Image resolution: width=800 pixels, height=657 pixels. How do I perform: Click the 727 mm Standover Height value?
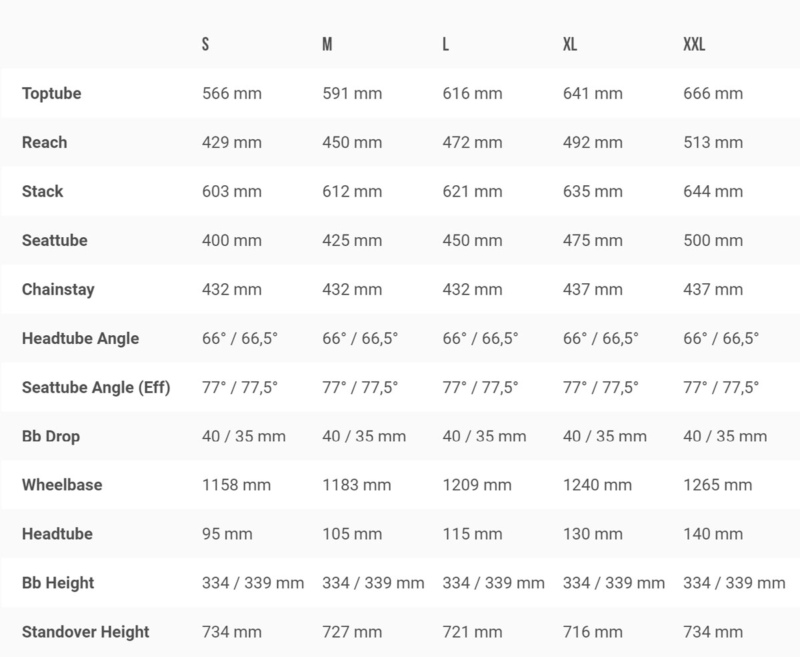352,632
